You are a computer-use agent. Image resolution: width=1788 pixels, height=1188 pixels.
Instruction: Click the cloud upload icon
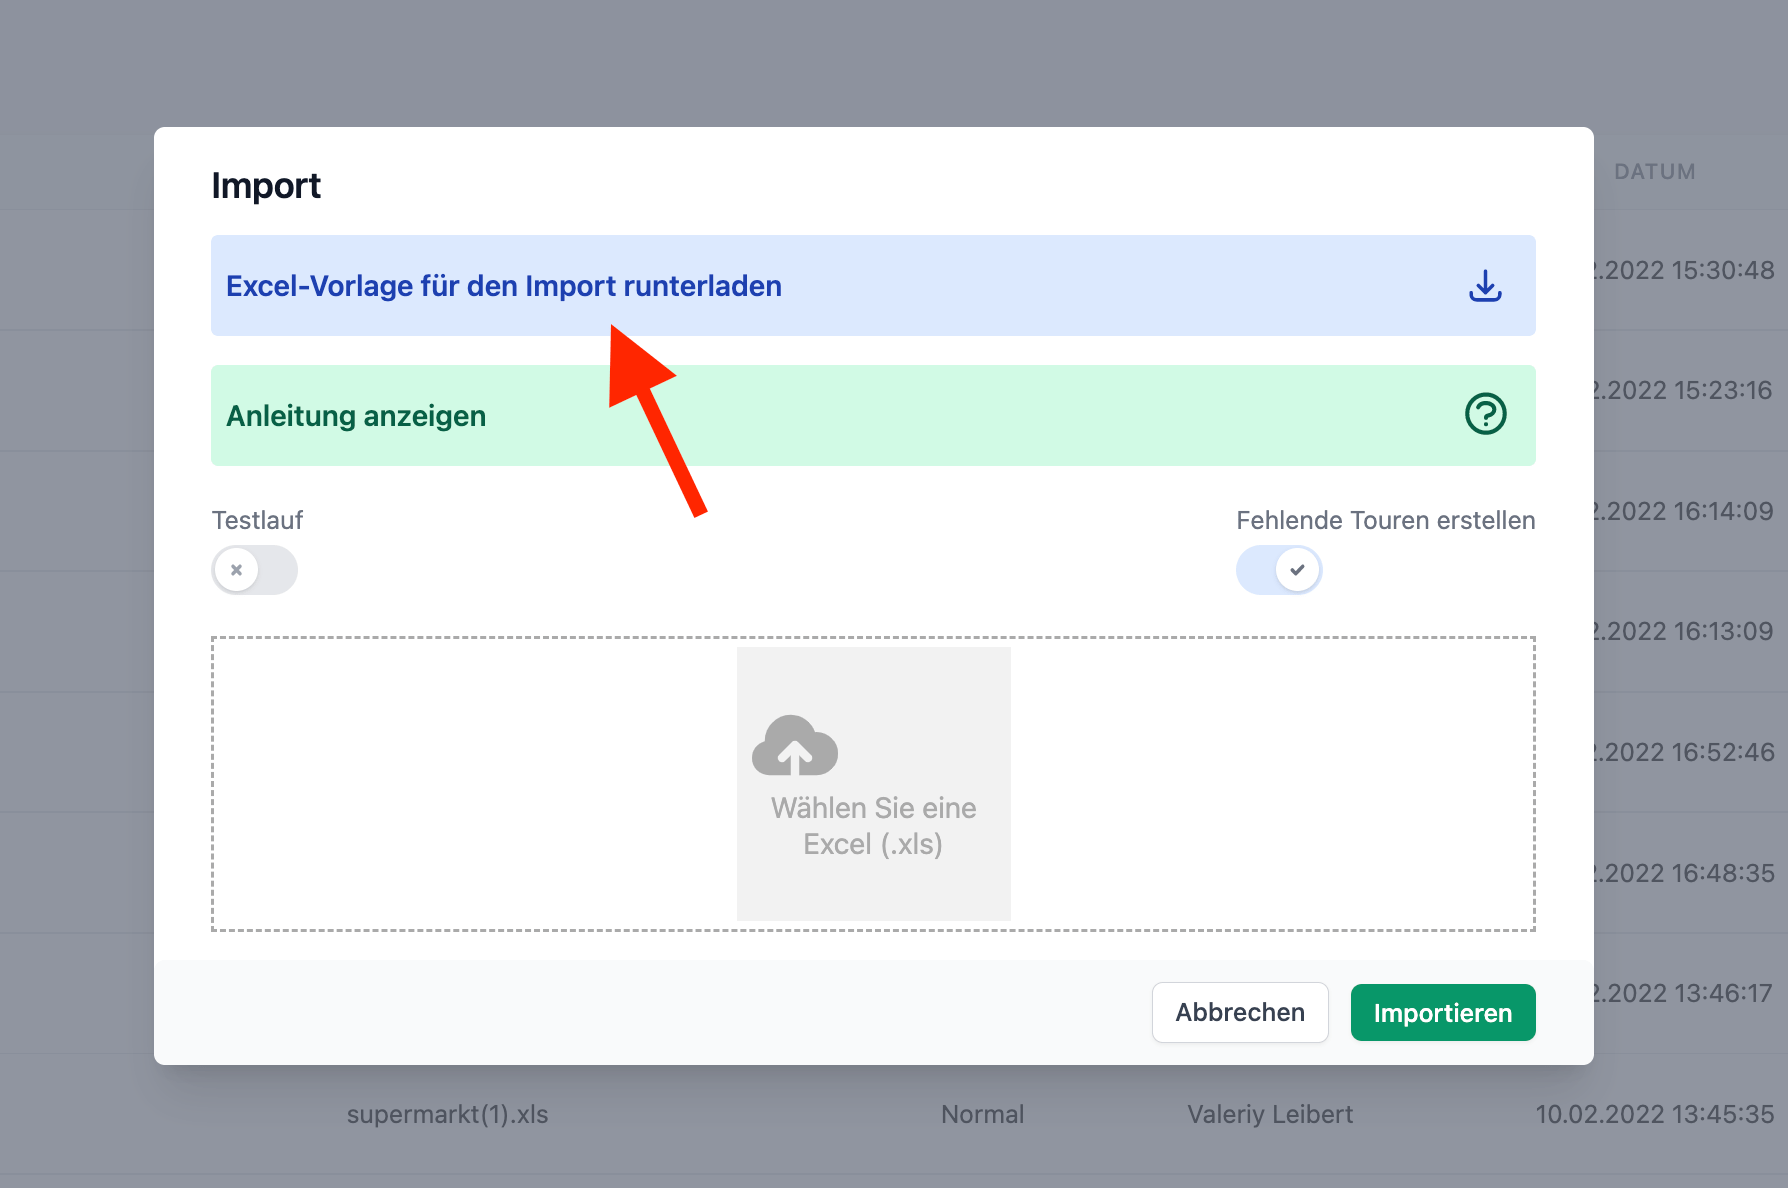pyautogui.click(x=795, y=746)
